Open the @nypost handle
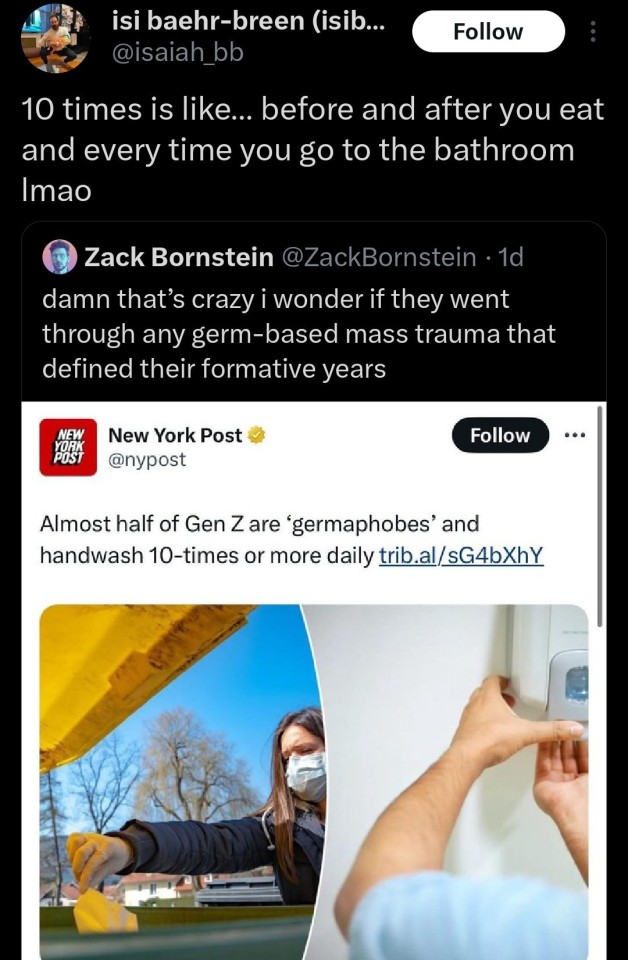This screenshot has width=628, height=960. tap(146, 459)
